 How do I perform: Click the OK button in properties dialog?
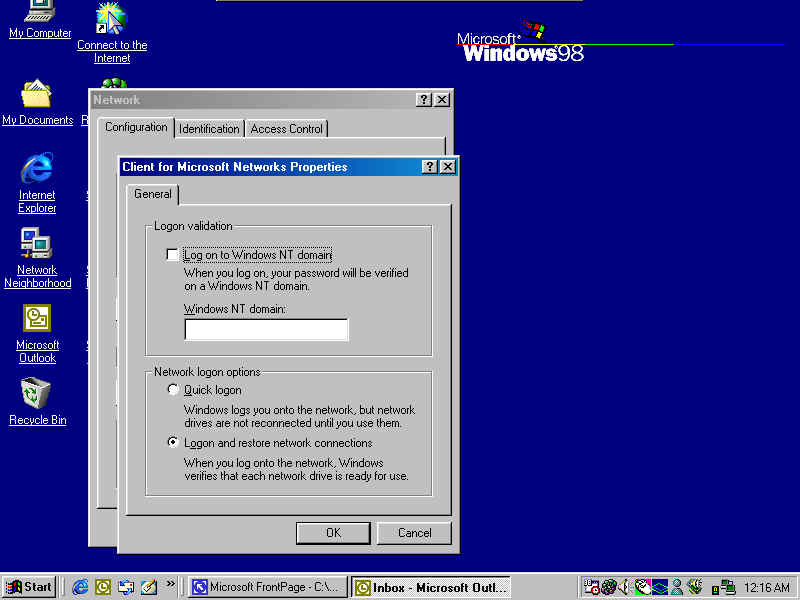click(x=333, y=533)
